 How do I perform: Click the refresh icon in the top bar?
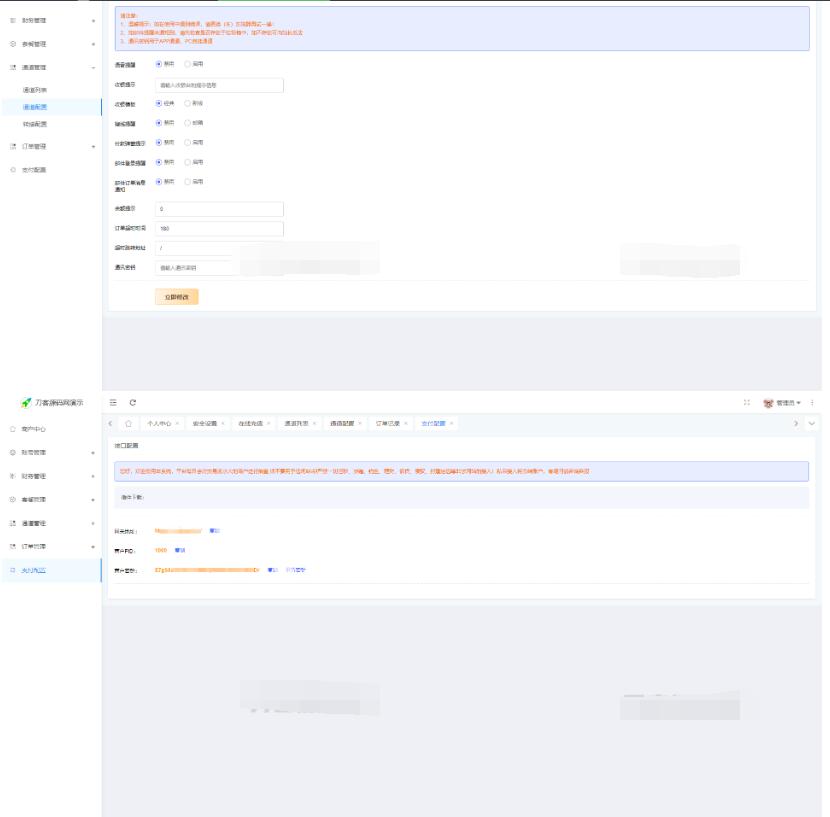coord(132,402)
